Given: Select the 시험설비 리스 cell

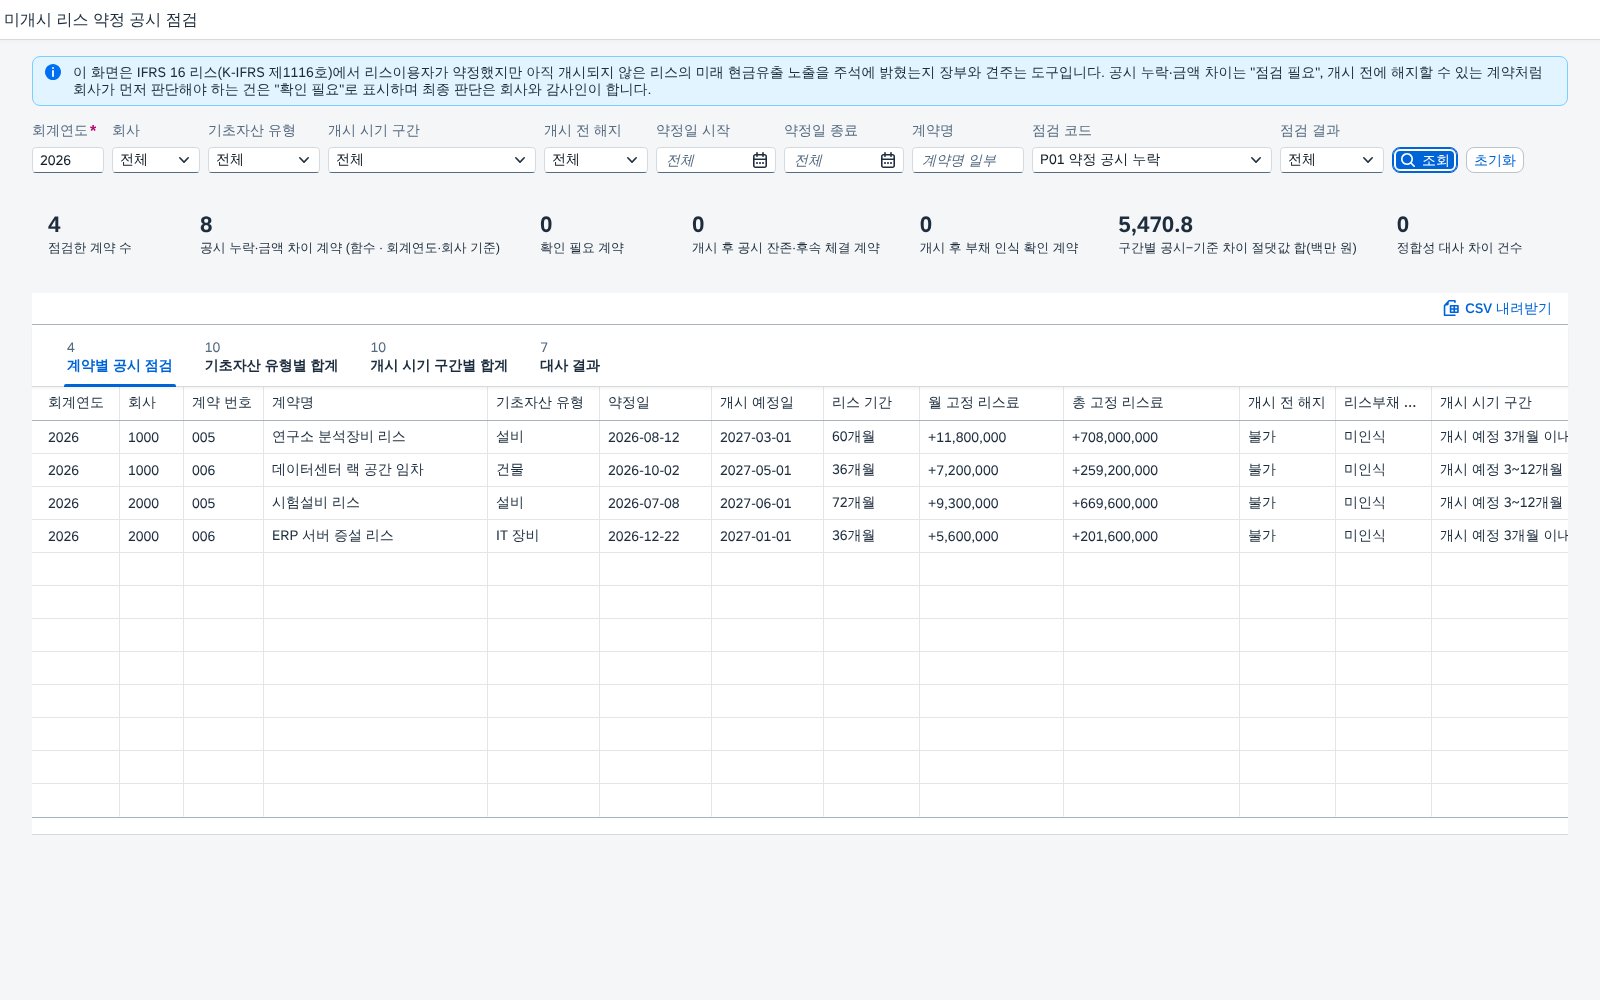Looking at the screenshot, I should coord(375,503).
